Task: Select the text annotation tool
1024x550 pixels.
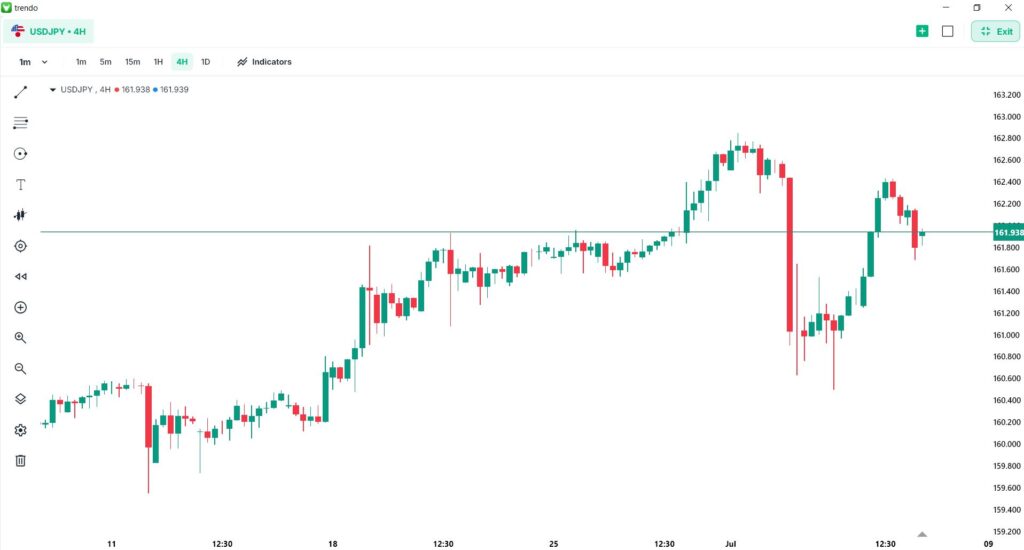Action: pos(20,185)
